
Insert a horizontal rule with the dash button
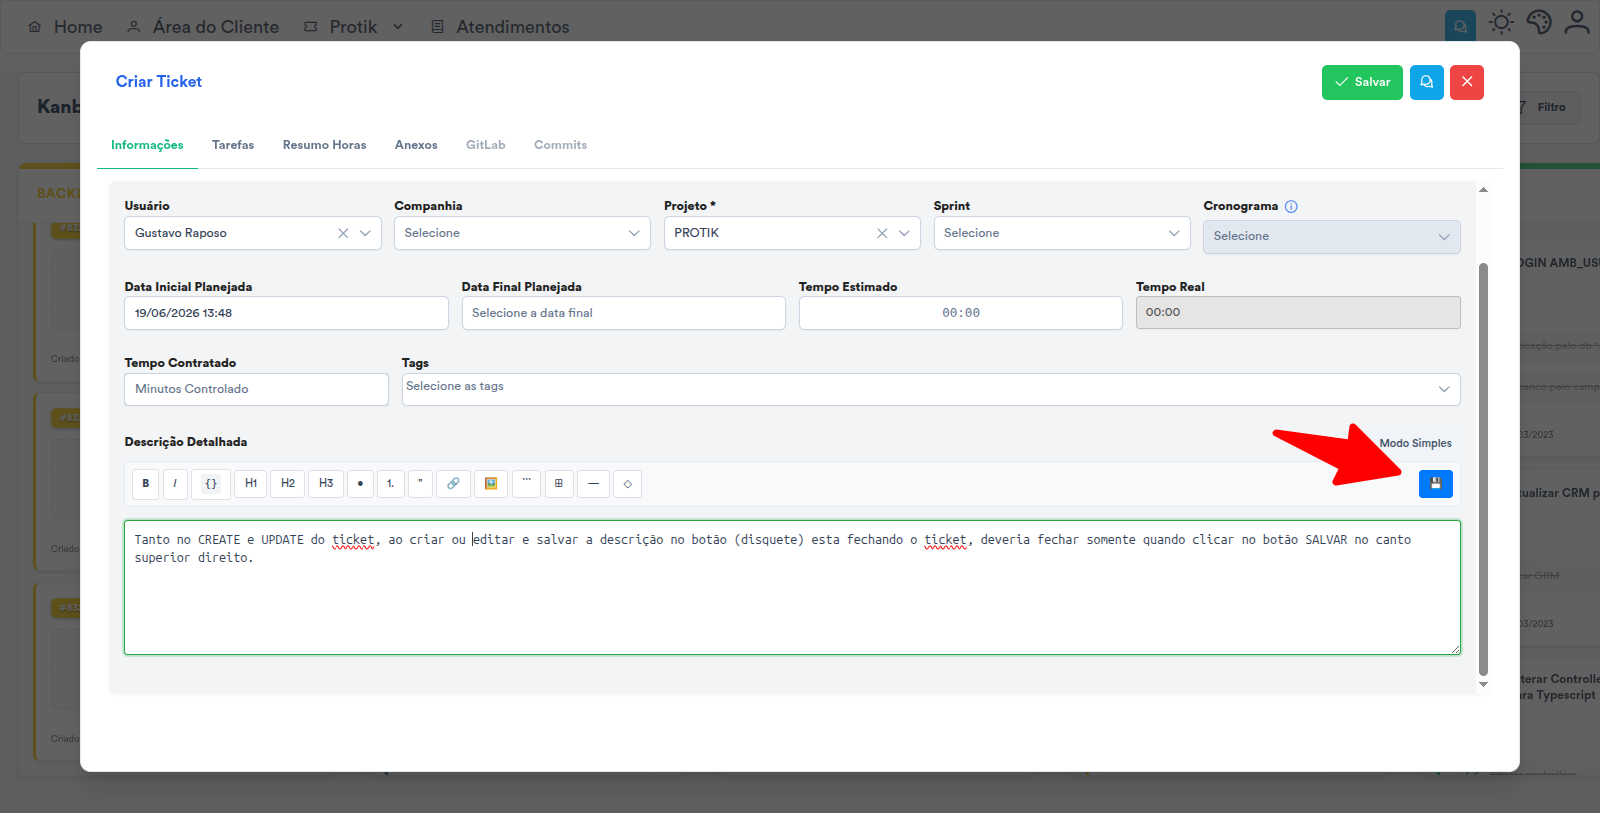coord(593,484)
